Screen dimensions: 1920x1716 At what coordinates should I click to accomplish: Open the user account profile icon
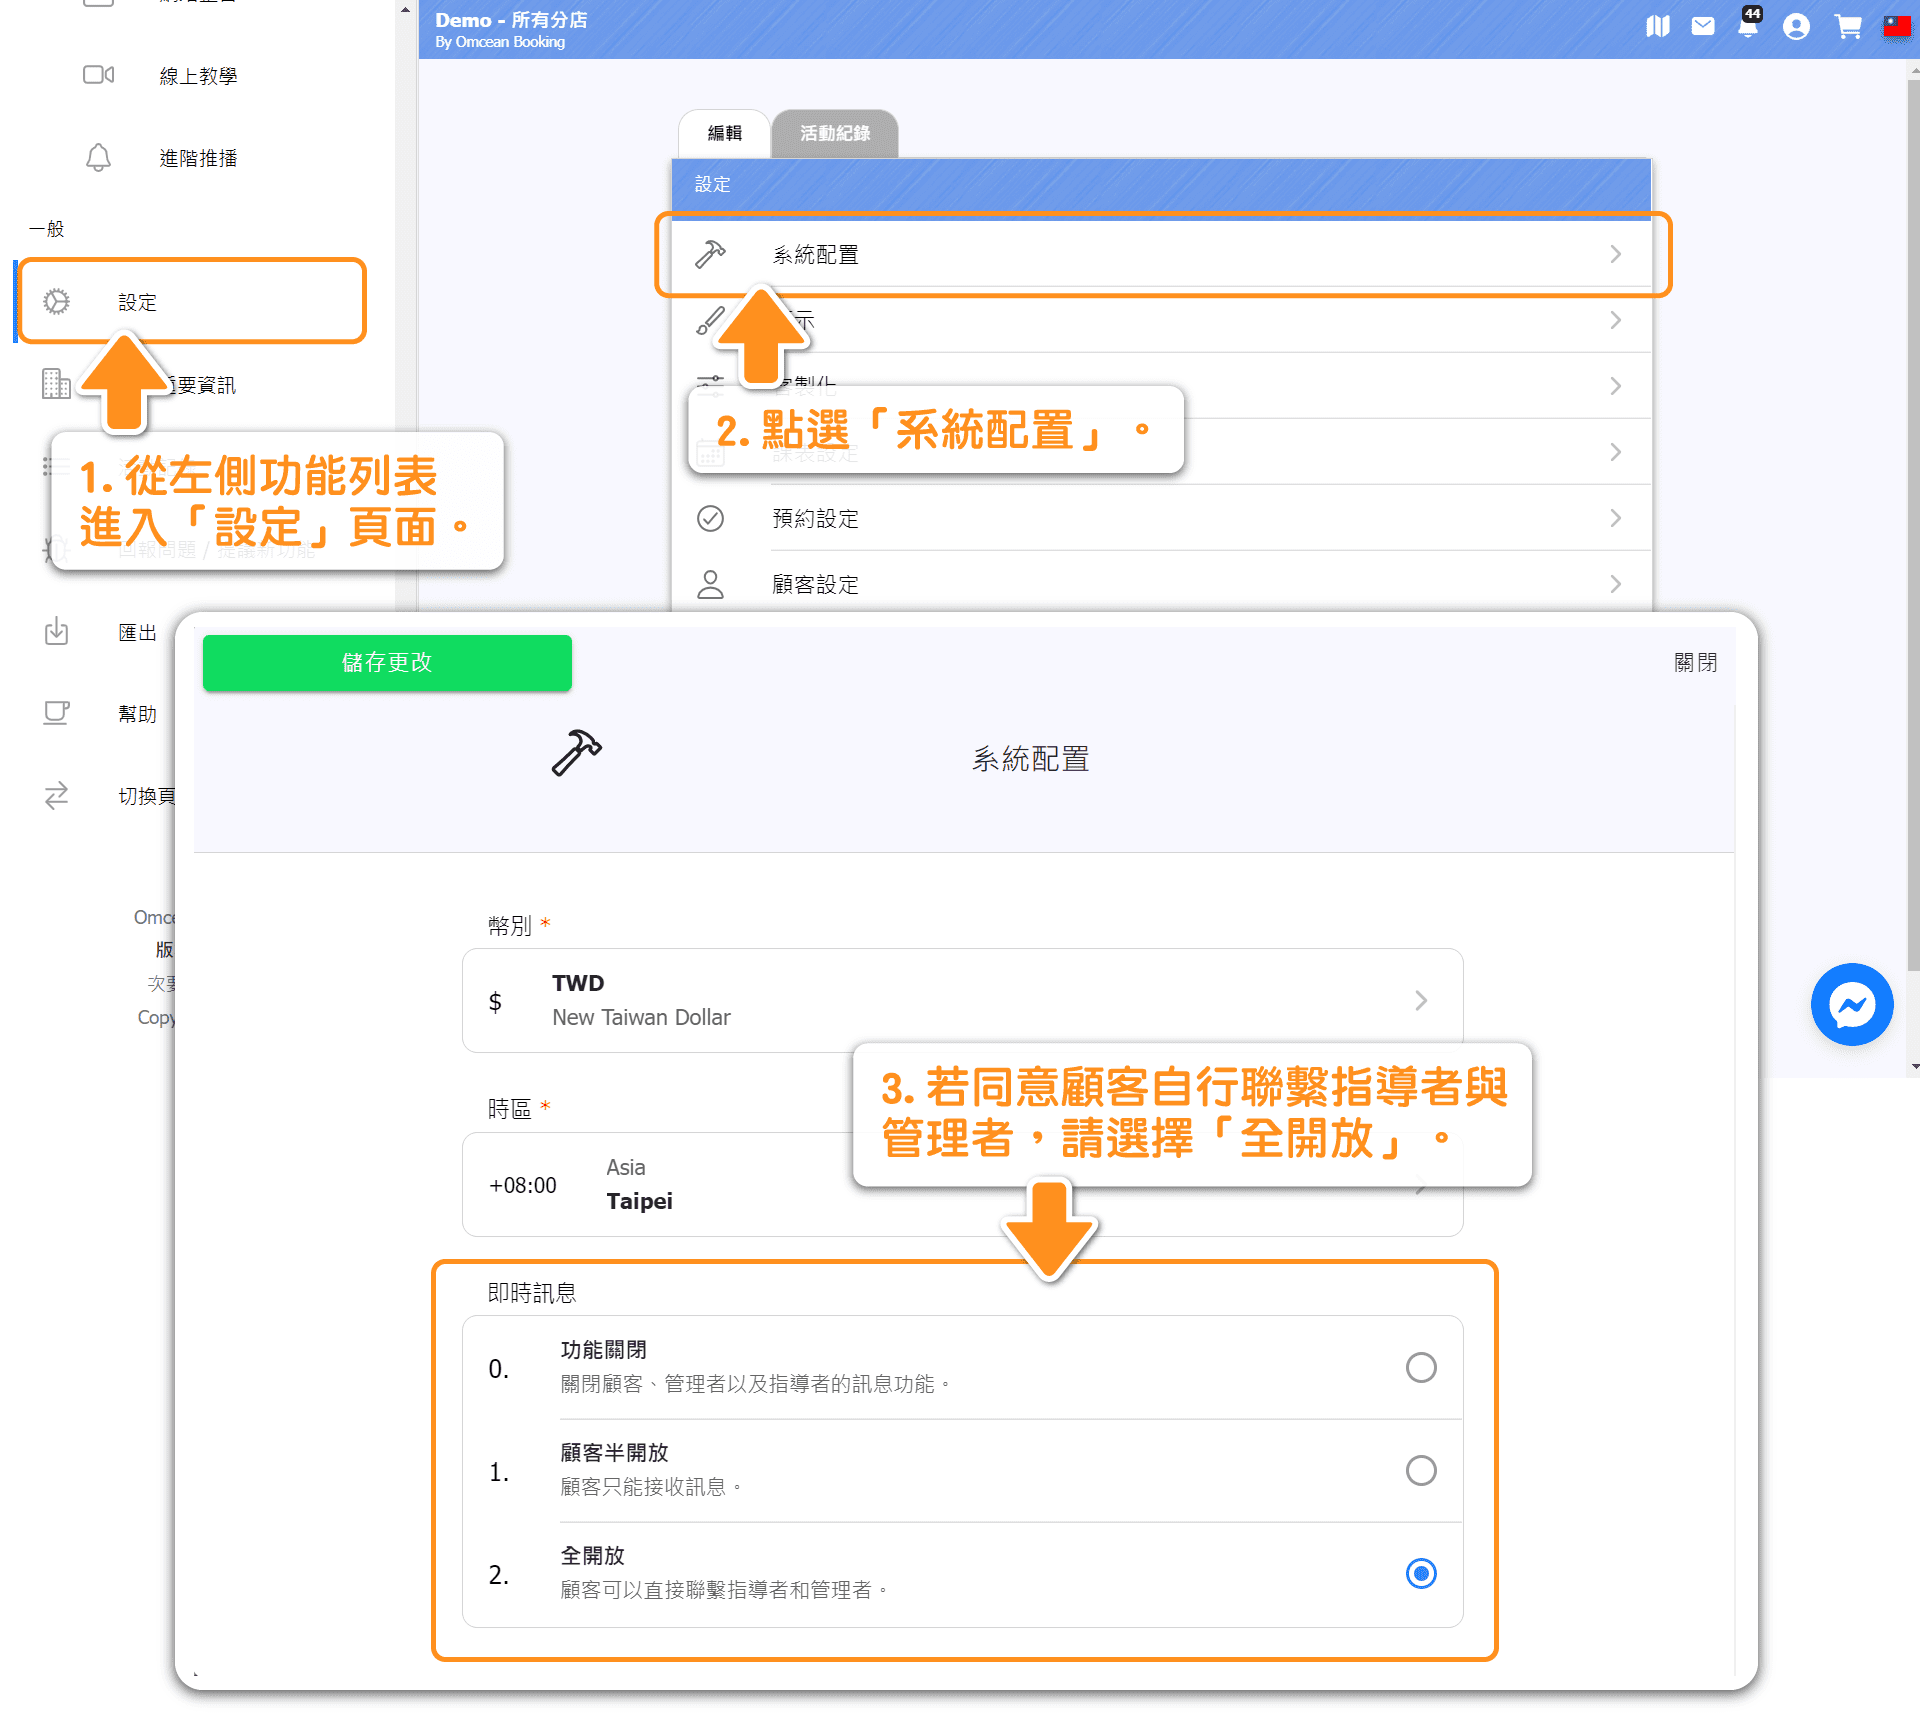[x=1795, y=26]
